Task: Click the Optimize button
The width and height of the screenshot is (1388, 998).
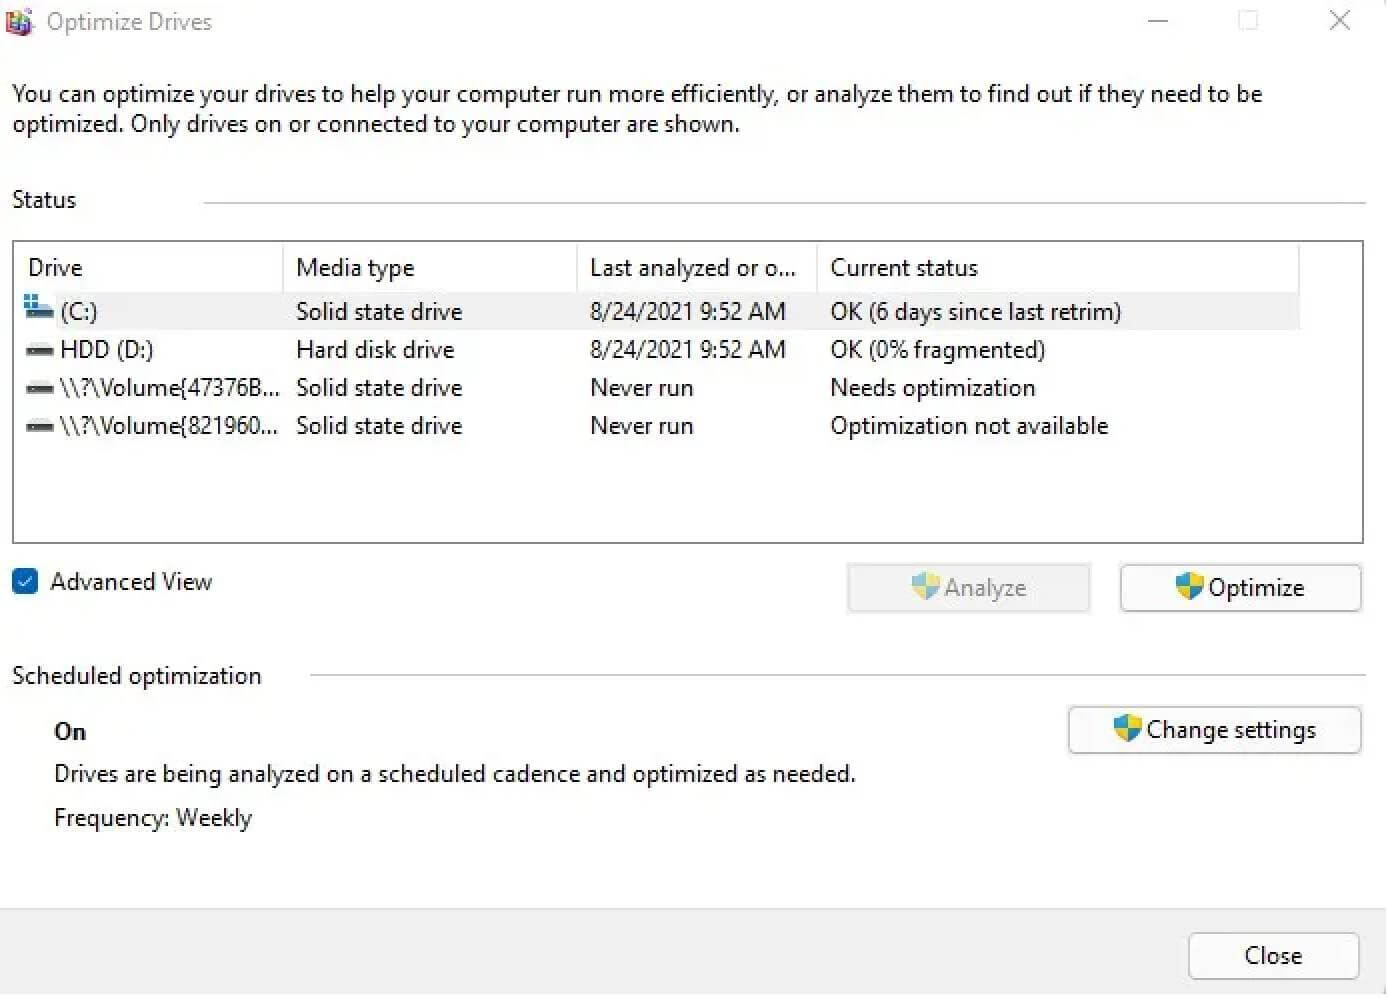Action: [x=1240, y=587]
